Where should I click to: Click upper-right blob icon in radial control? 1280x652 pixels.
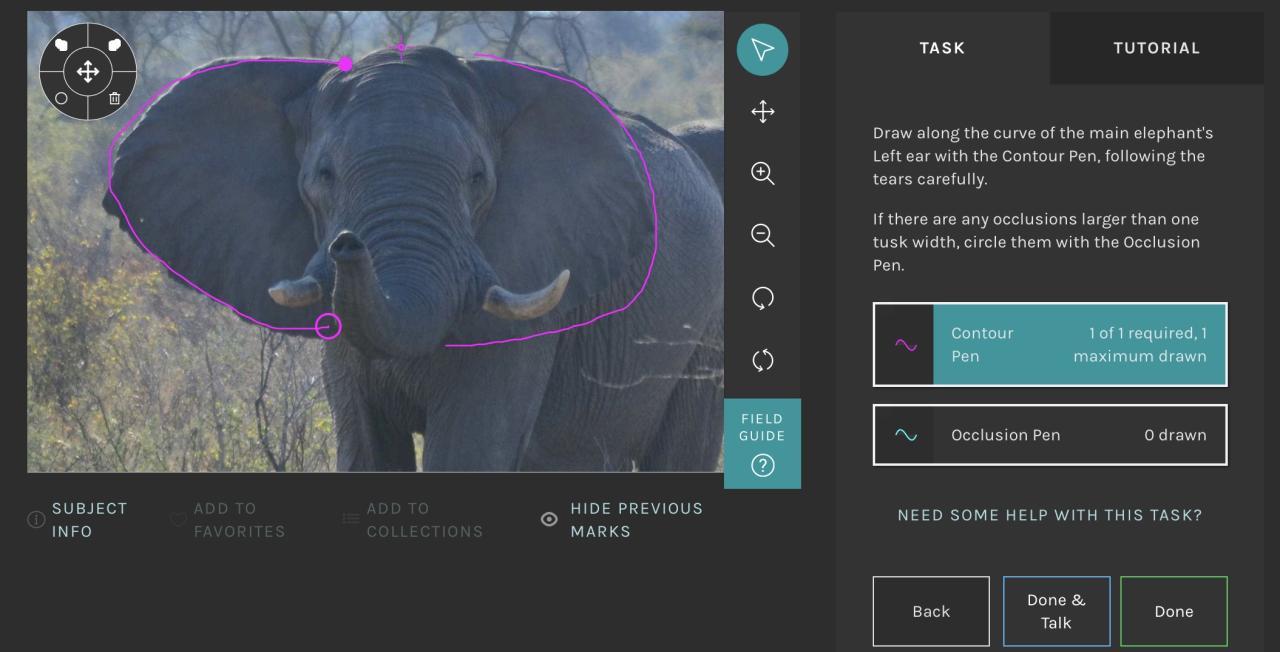point(114,44)
